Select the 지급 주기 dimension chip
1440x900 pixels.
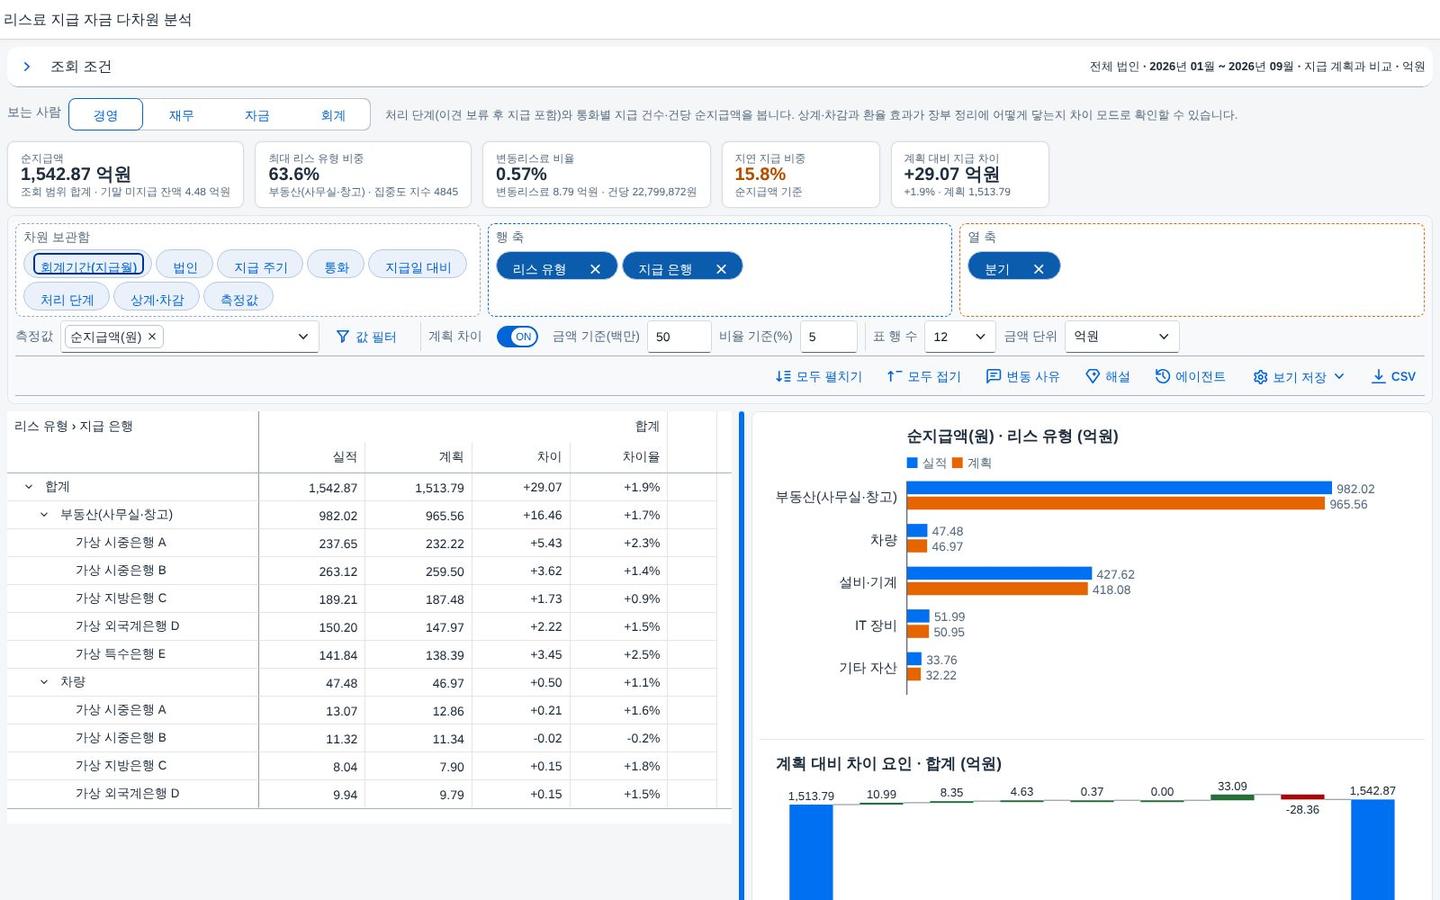coord(260,265)
